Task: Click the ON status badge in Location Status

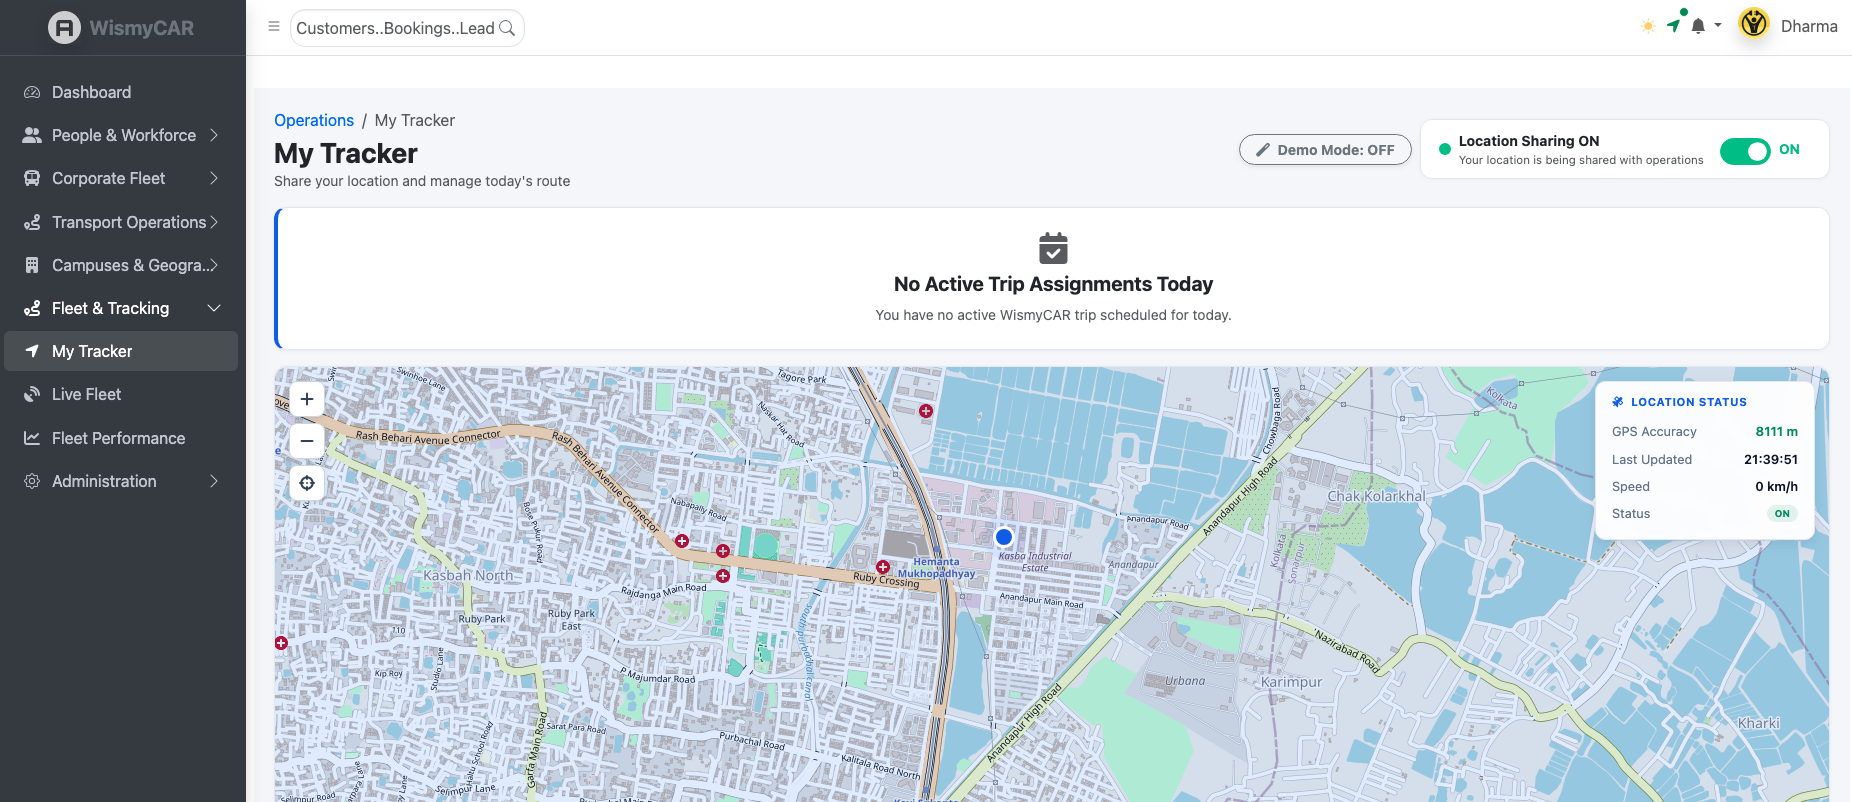Action: point(1782,514)
